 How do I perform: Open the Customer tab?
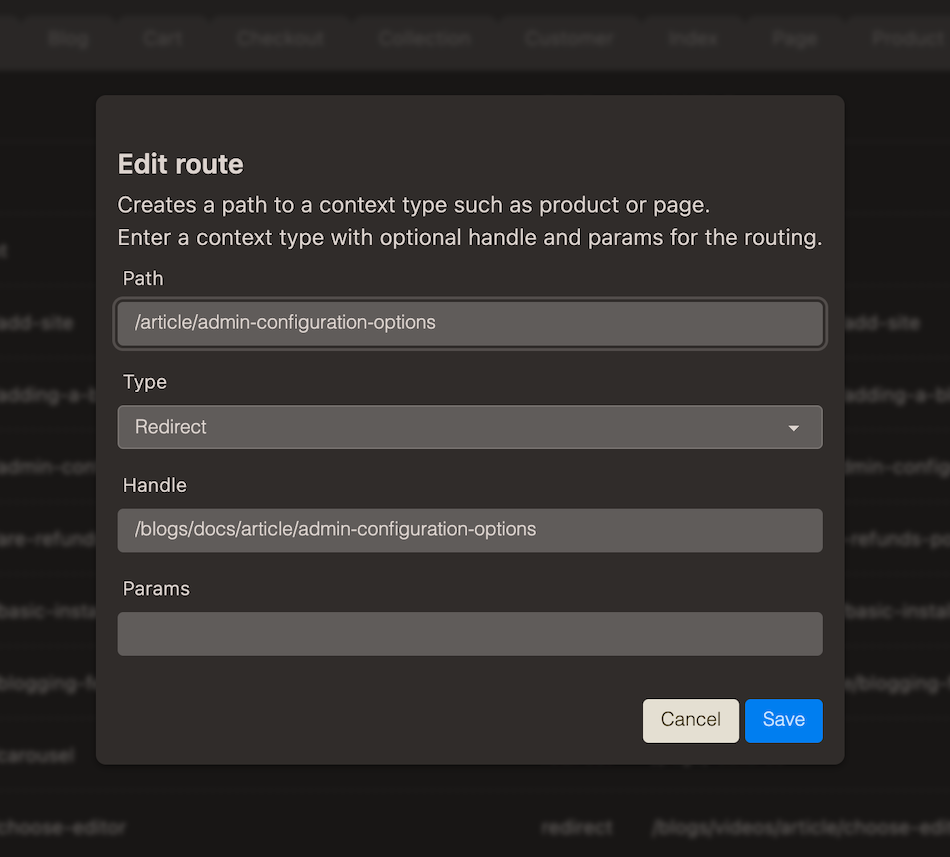pyautogui.click(x=569, y=39)
